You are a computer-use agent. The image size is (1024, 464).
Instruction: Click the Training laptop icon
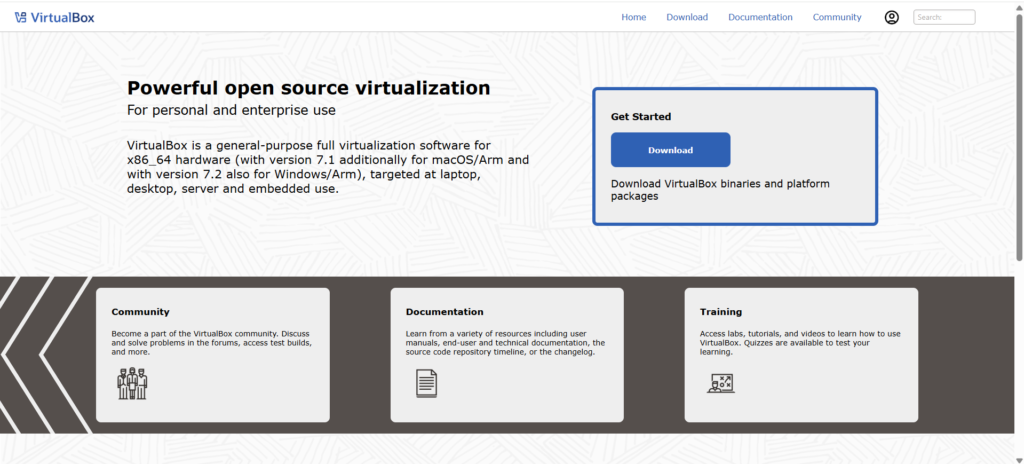click(x=721, y=382)
